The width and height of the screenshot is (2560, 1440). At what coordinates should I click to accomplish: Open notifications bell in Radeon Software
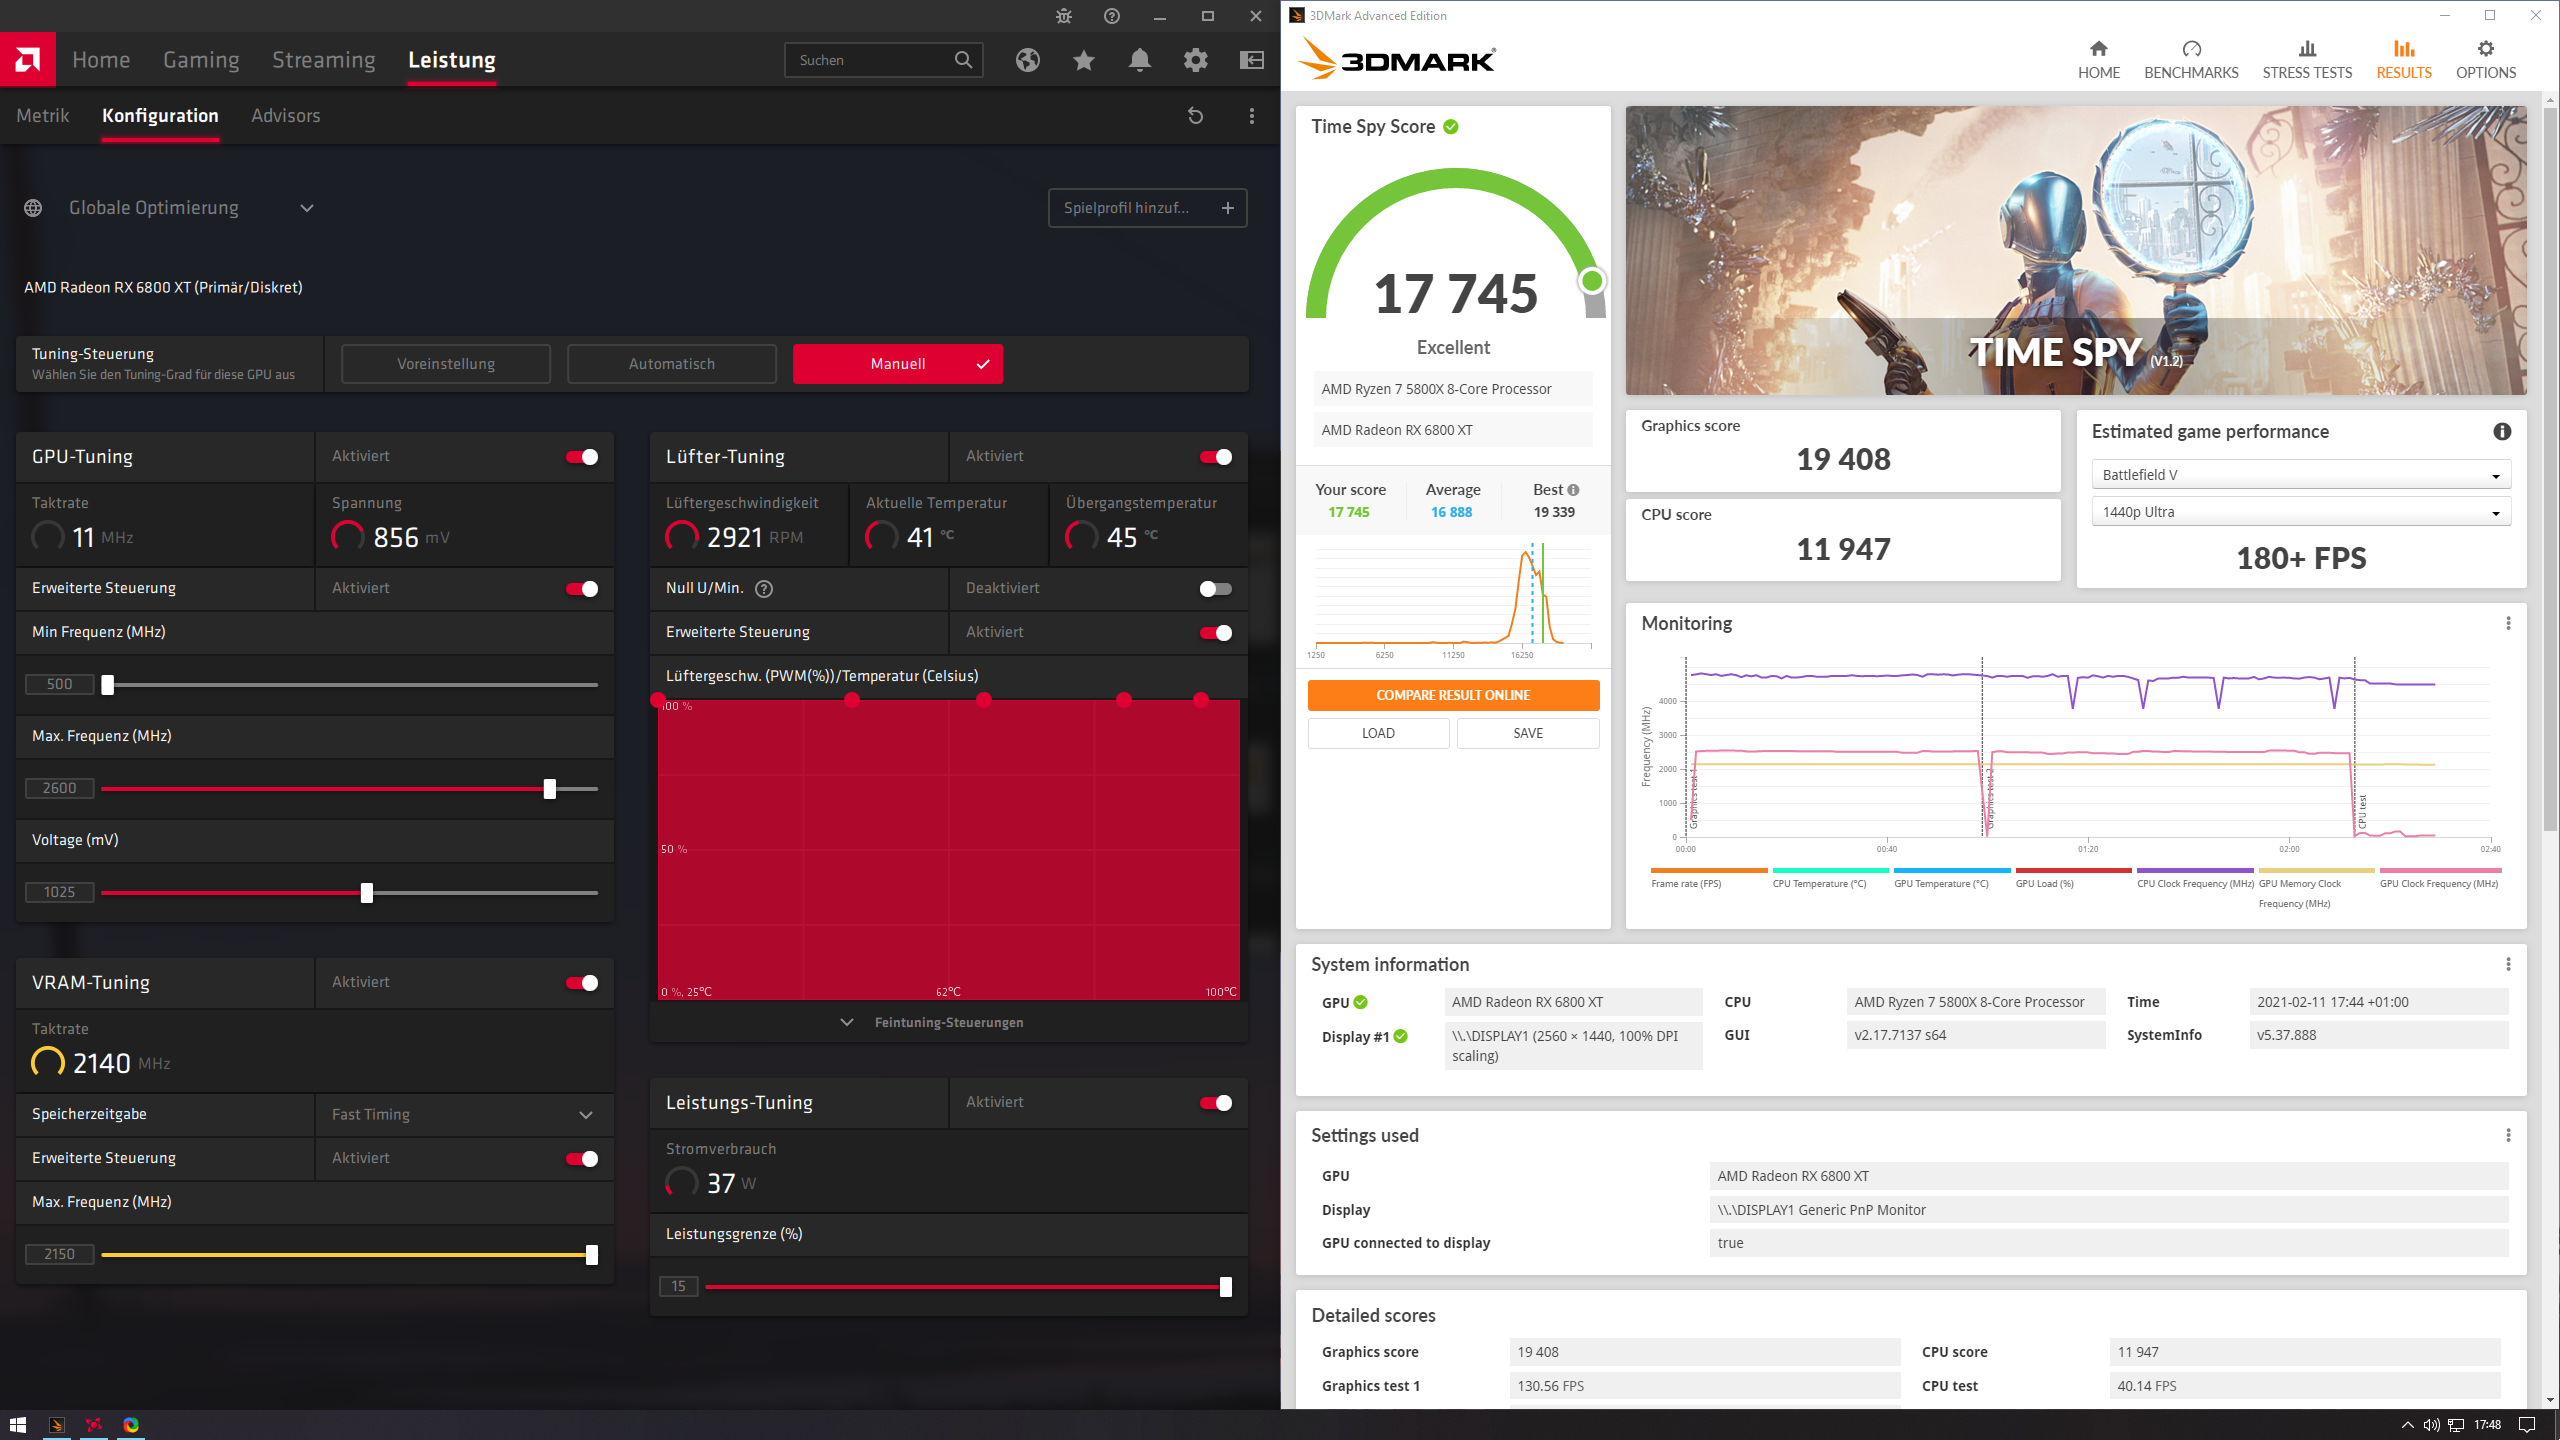[x=1139, y=60]
